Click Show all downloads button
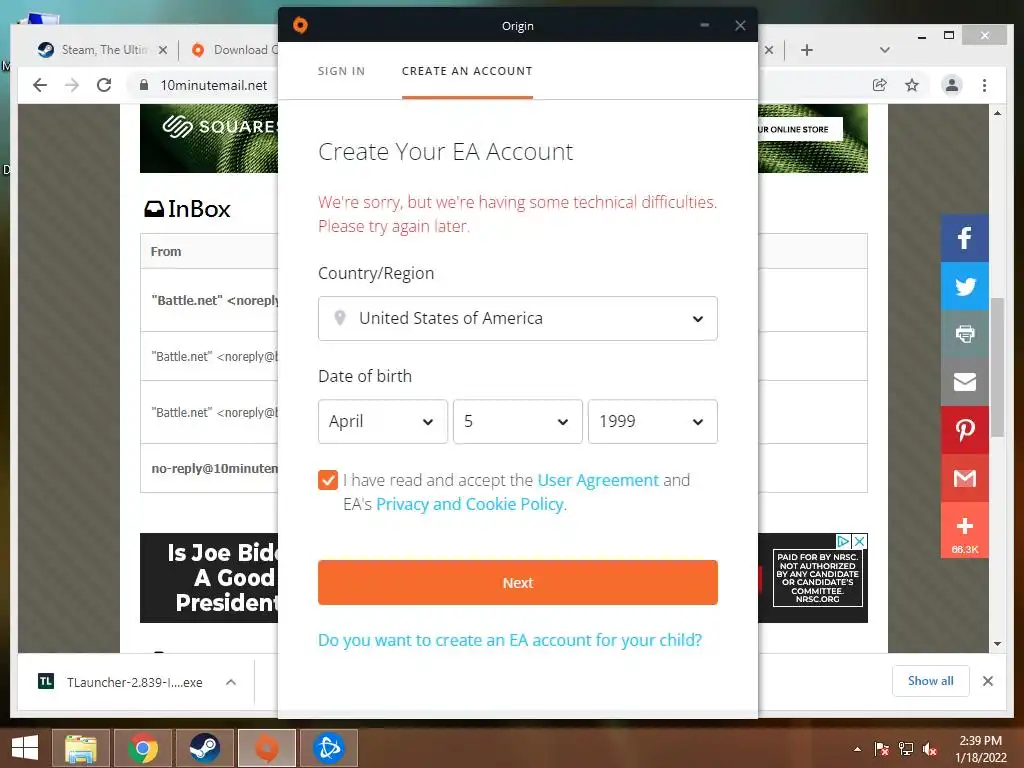The width and height of the screenshot is (1024, 768). click(x=931, y=681)
